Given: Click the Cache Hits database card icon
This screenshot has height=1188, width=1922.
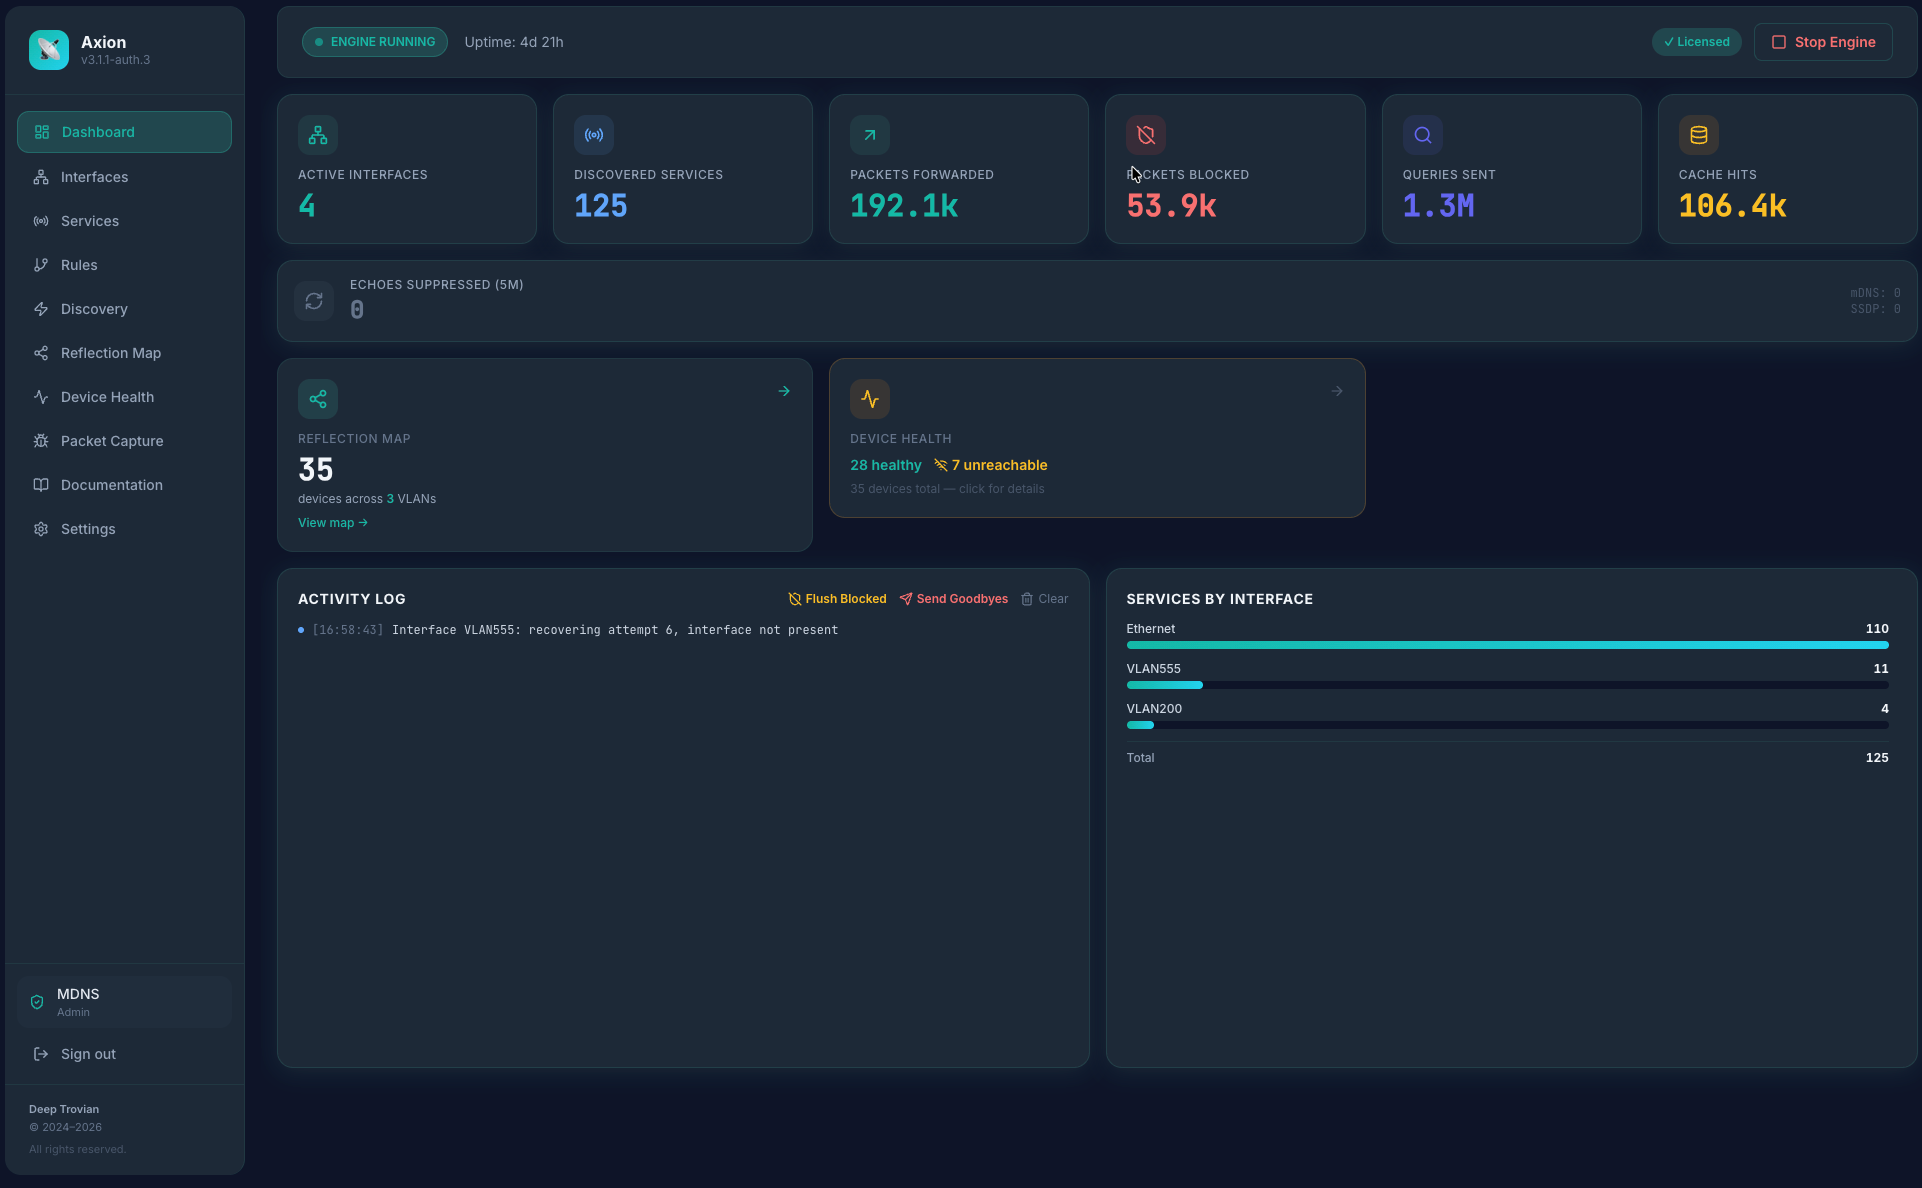Looking at the screenshot, I should pos(1699,135).
